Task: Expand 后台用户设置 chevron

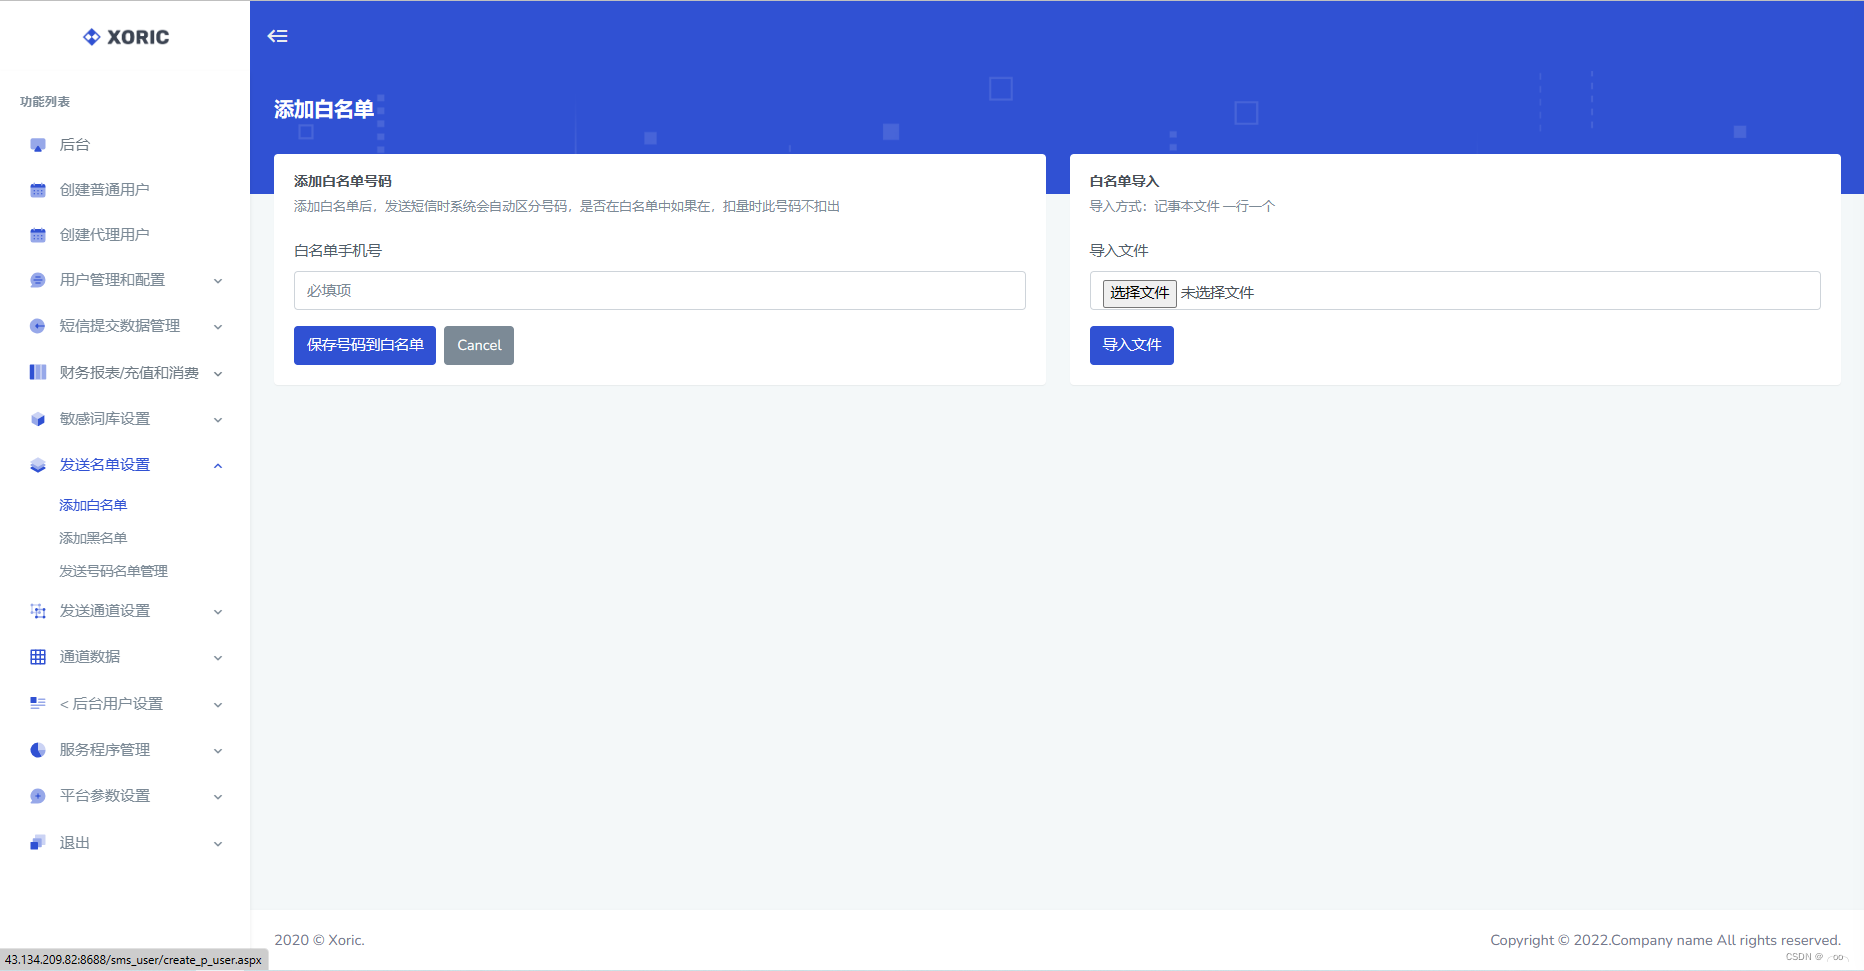Action: [218, 705]
